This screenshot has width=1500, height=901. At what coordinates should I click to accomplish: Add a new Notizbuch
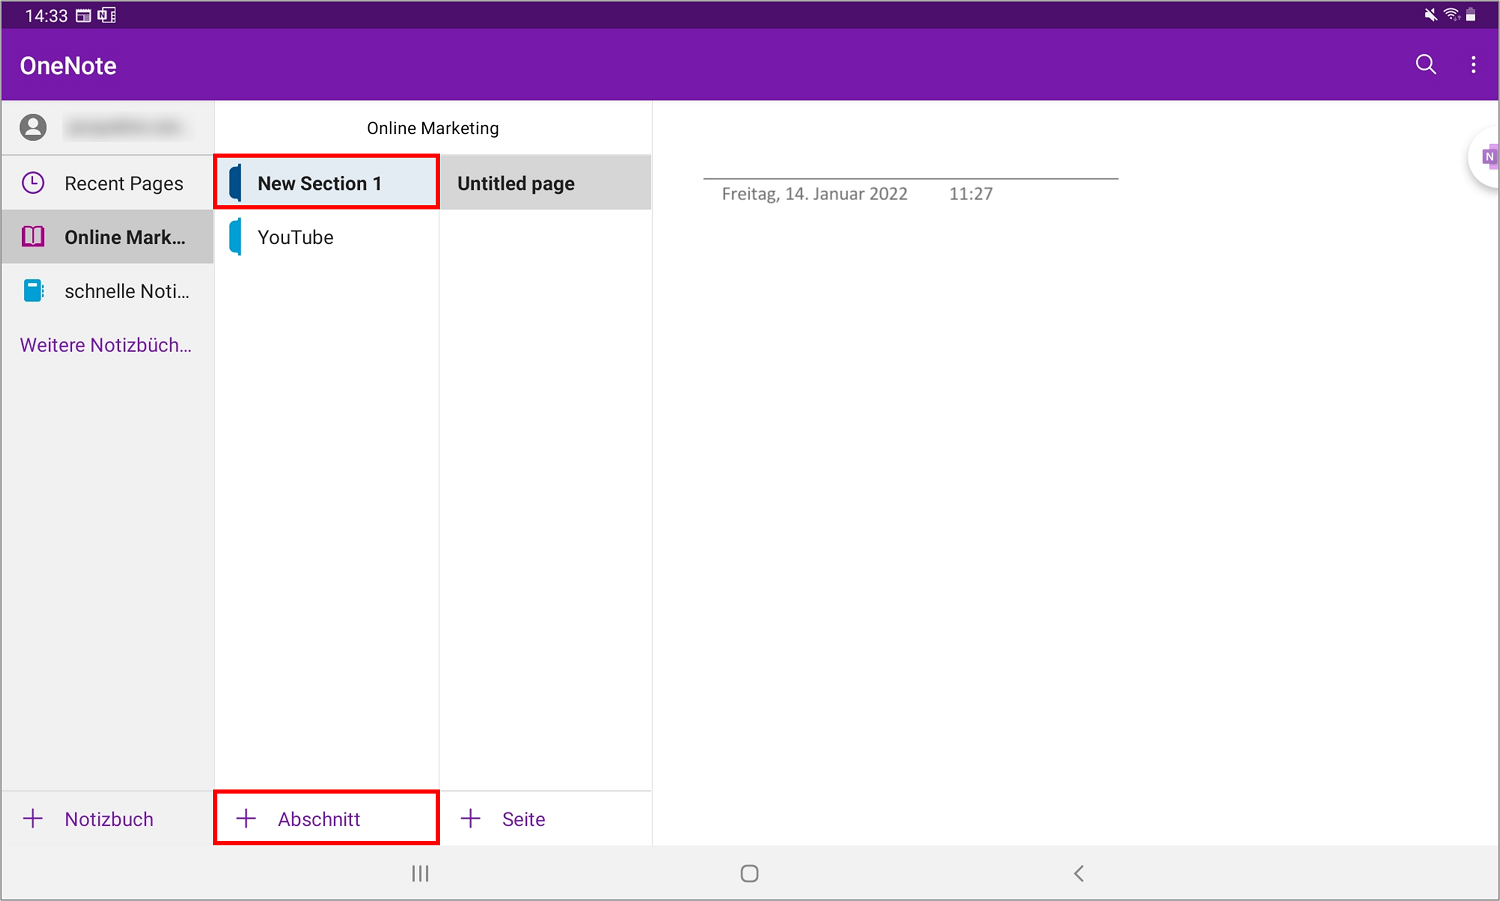tap(107, 819)
